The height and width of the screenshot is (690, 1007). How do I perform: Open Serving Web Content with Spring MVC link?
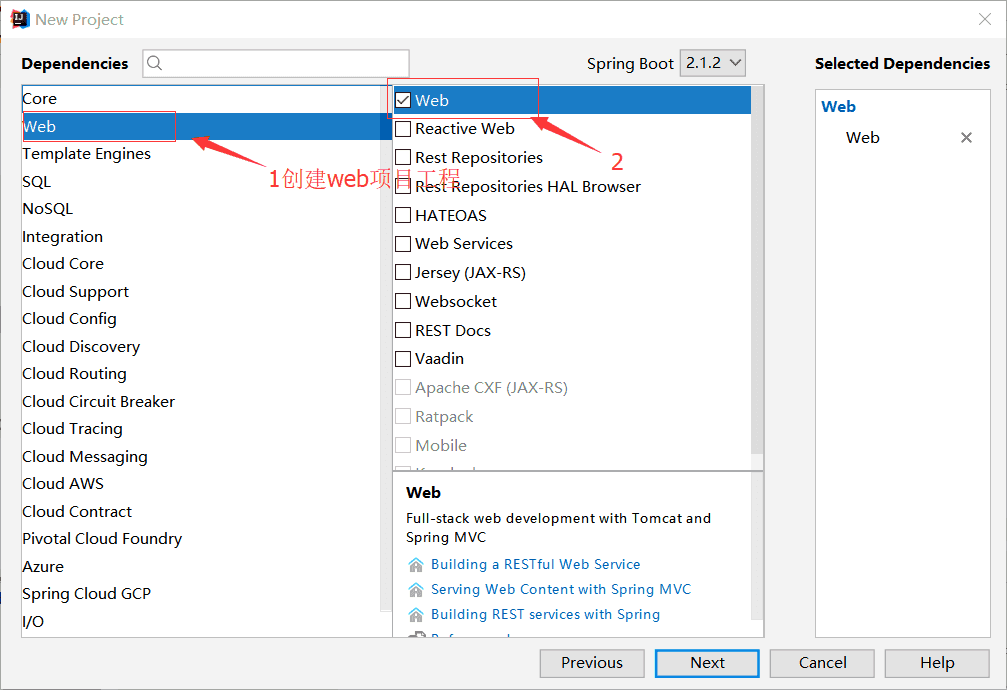click(x=561, y=590)
